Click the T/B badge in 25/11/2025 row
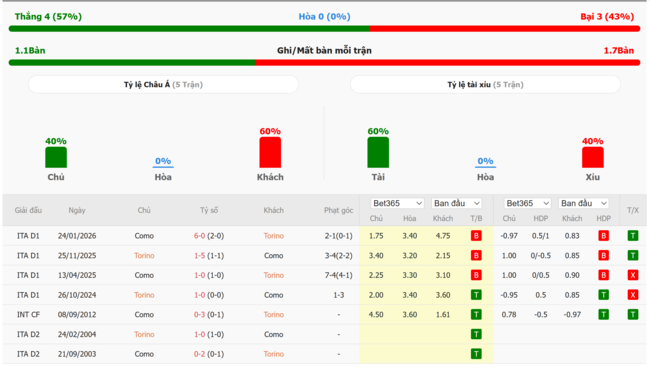The image size is (650, 368). (476, 256)
